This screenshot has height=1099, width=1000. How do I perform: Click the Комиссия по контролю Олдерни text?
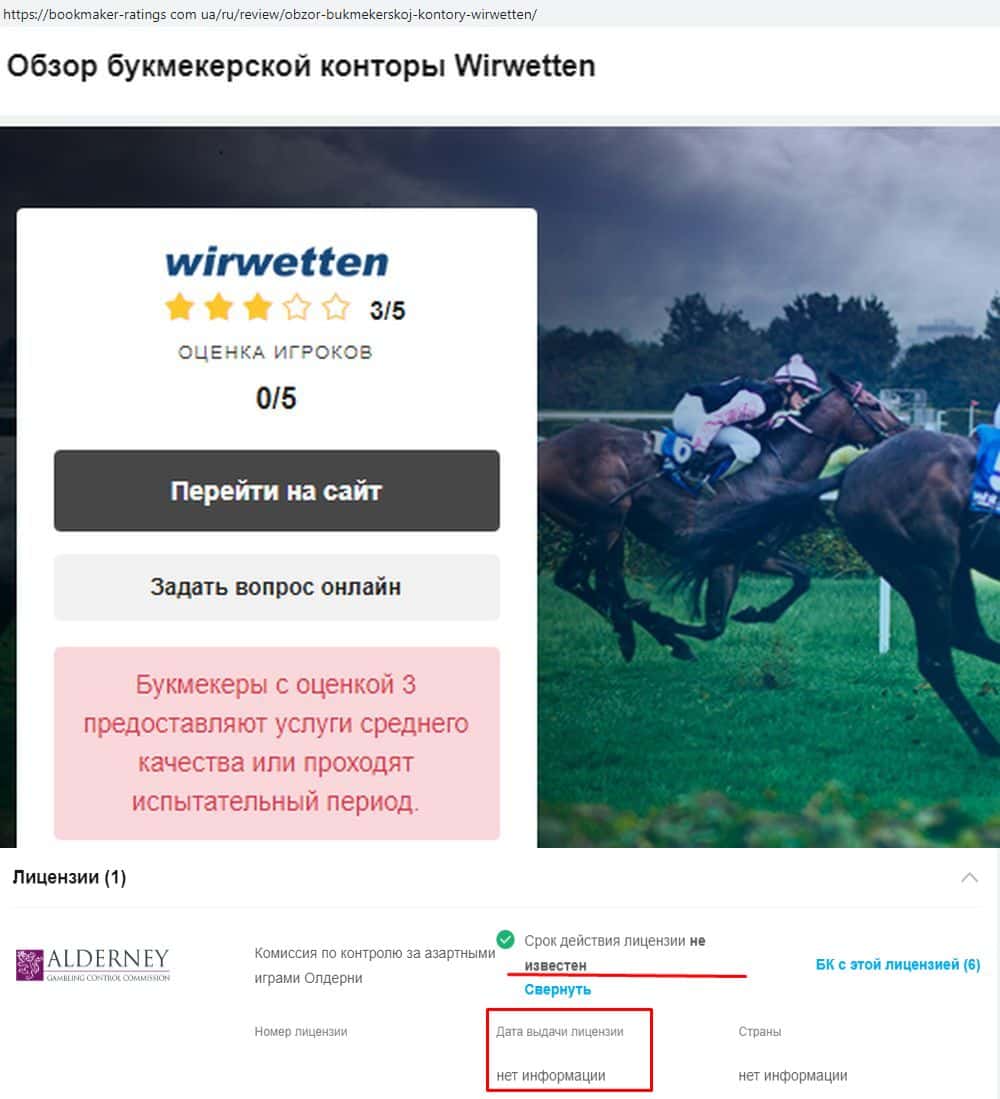click(374, 965)
